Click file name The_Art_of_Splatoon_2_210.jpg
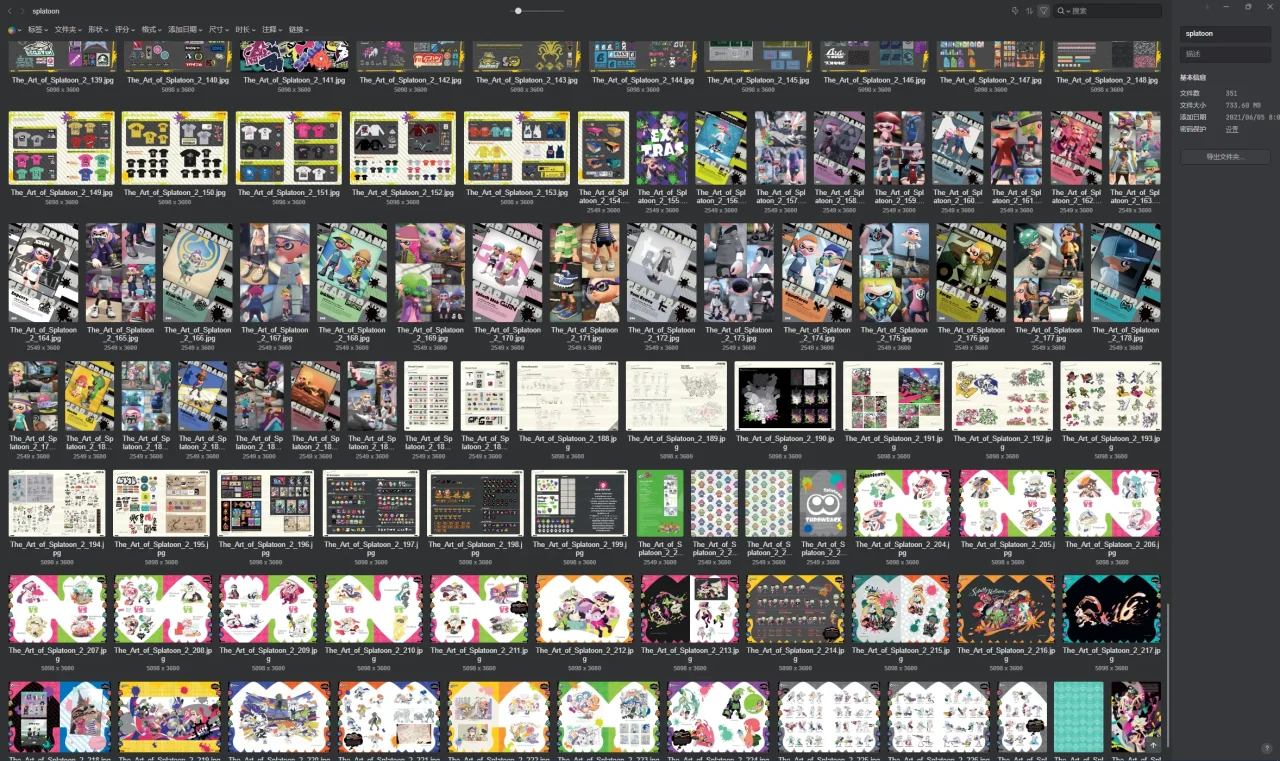 click(x=374, y=654)
